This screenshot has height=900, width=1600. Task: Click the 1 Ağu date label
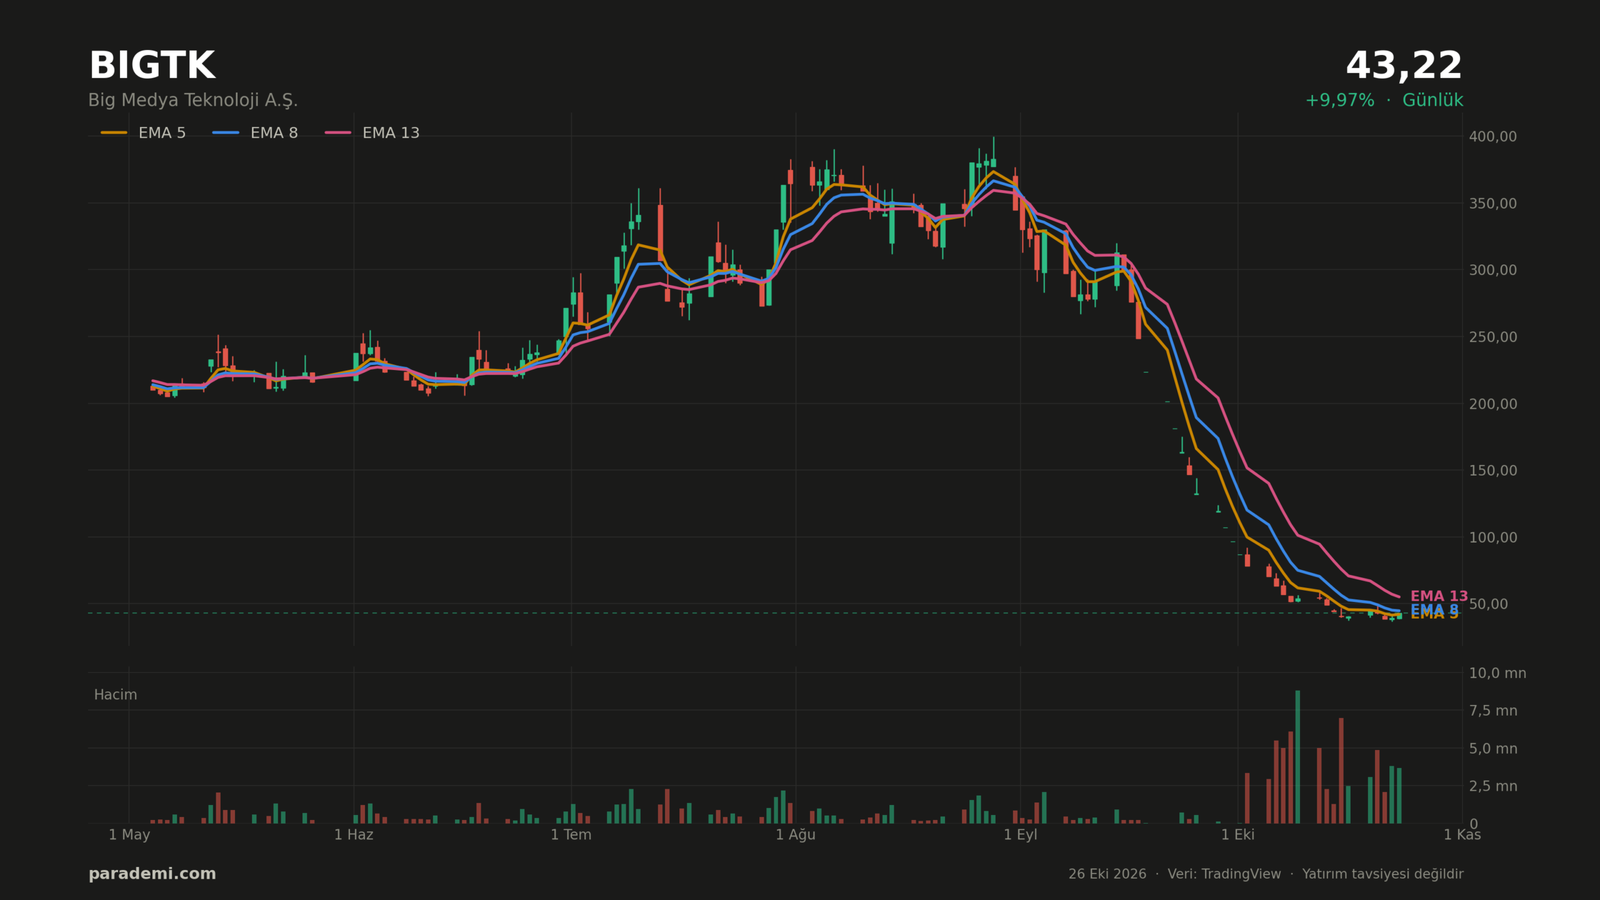coord(796,835)
